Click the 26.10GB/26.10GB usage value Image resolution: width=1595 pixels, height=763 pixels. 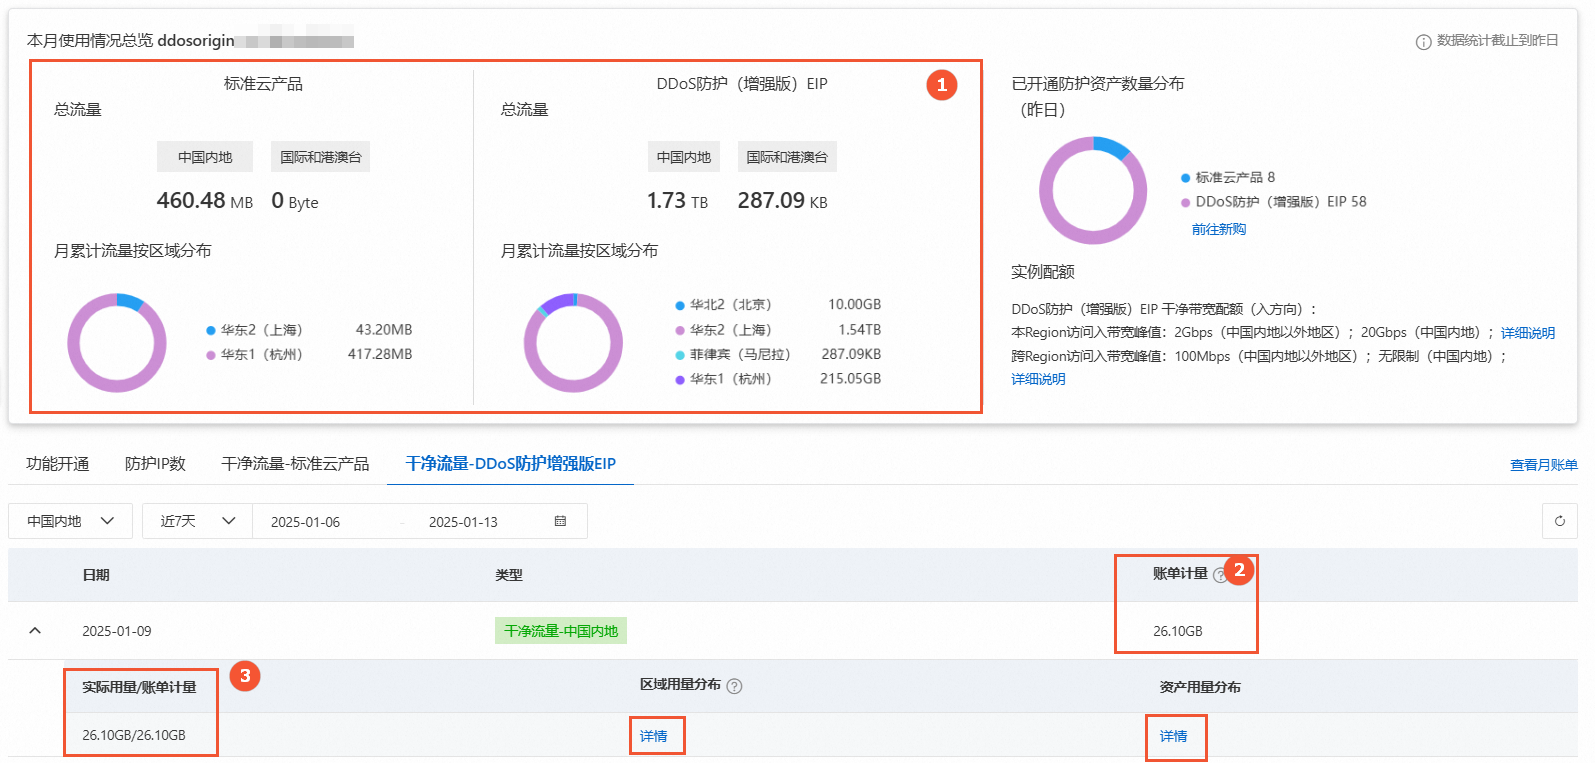pos(134,735)
